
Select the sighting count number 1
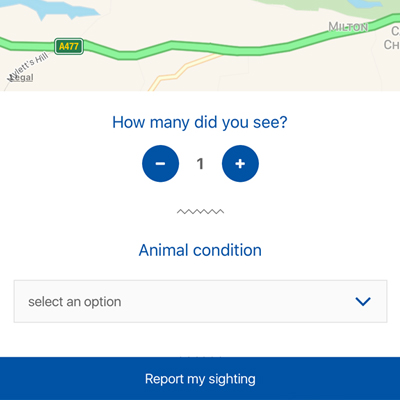point(200,164)
